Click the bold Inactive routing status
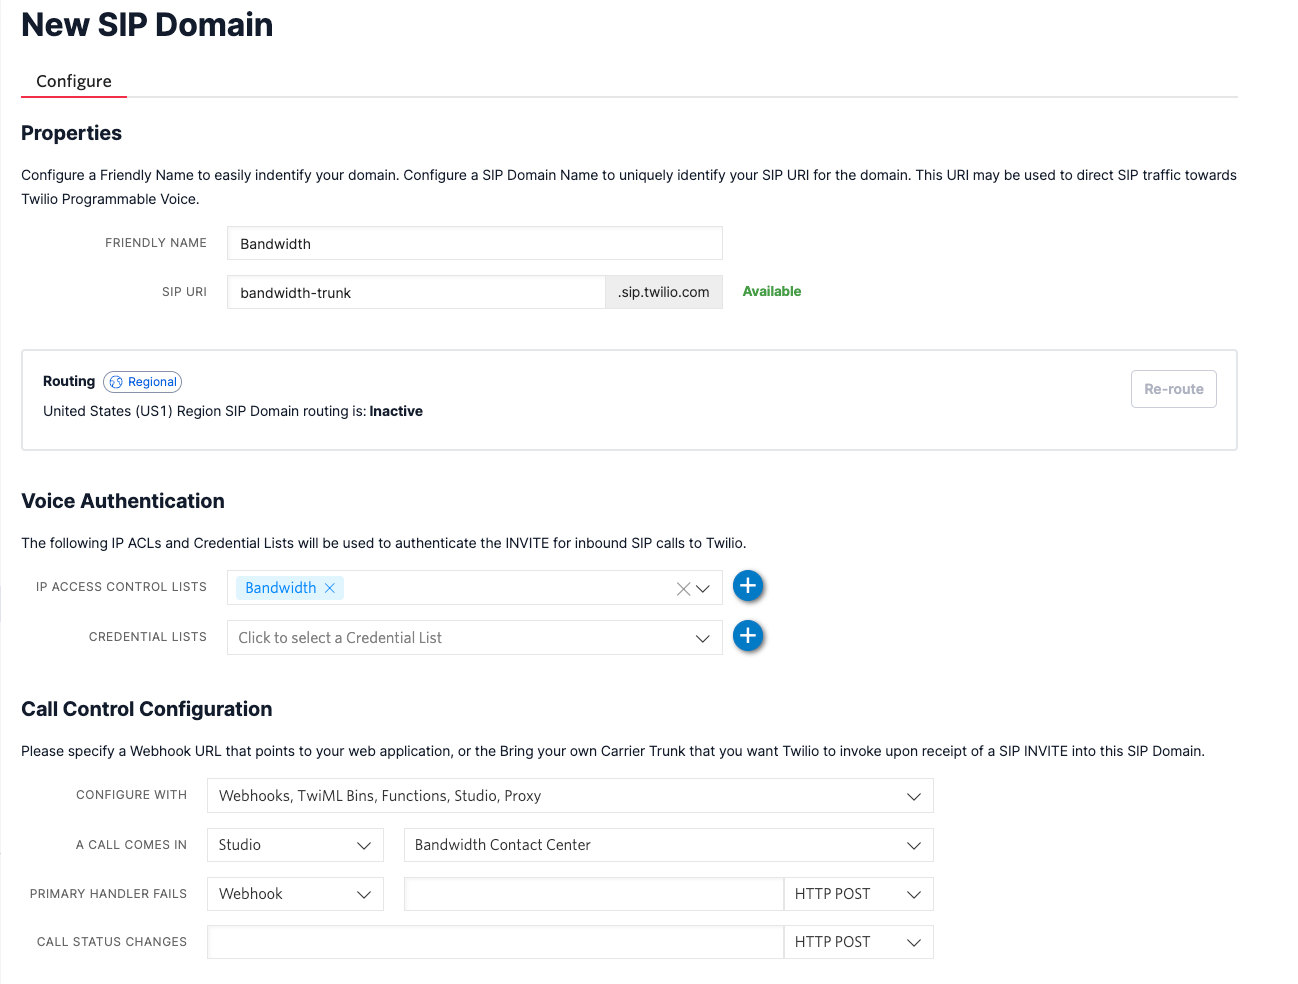Image resolution: width=1298 pixels, height=984 pixels. (x=396, y=411)
